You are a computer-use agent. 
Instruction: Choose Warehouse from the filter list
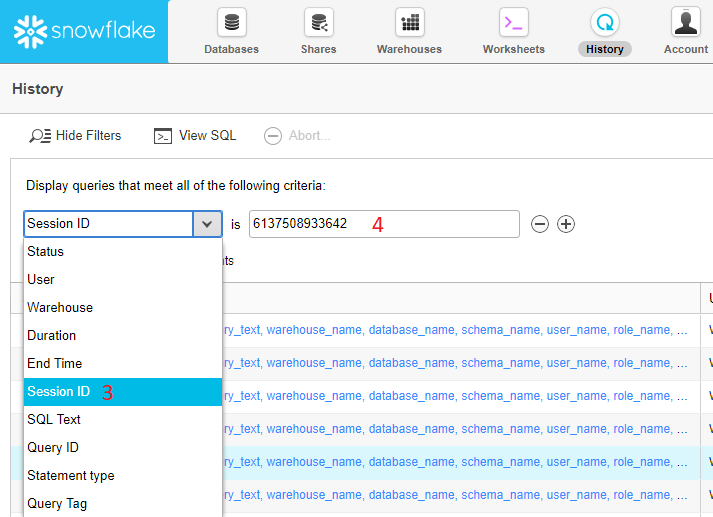point(60,308)
